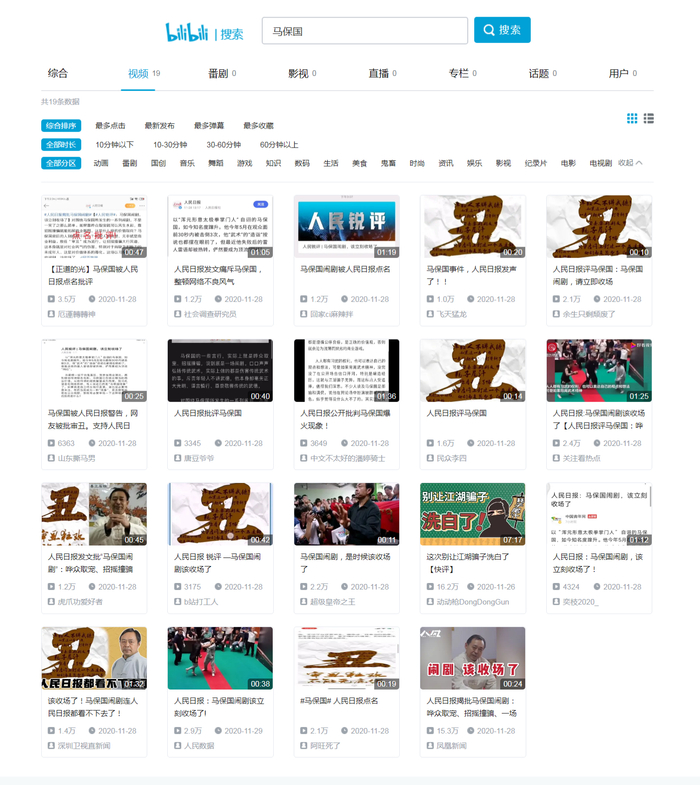700x785 pixels.
Task: Open video title 人民日报 锐评 —马保国闹剧该收场了
Action: [x=217, y=563]
